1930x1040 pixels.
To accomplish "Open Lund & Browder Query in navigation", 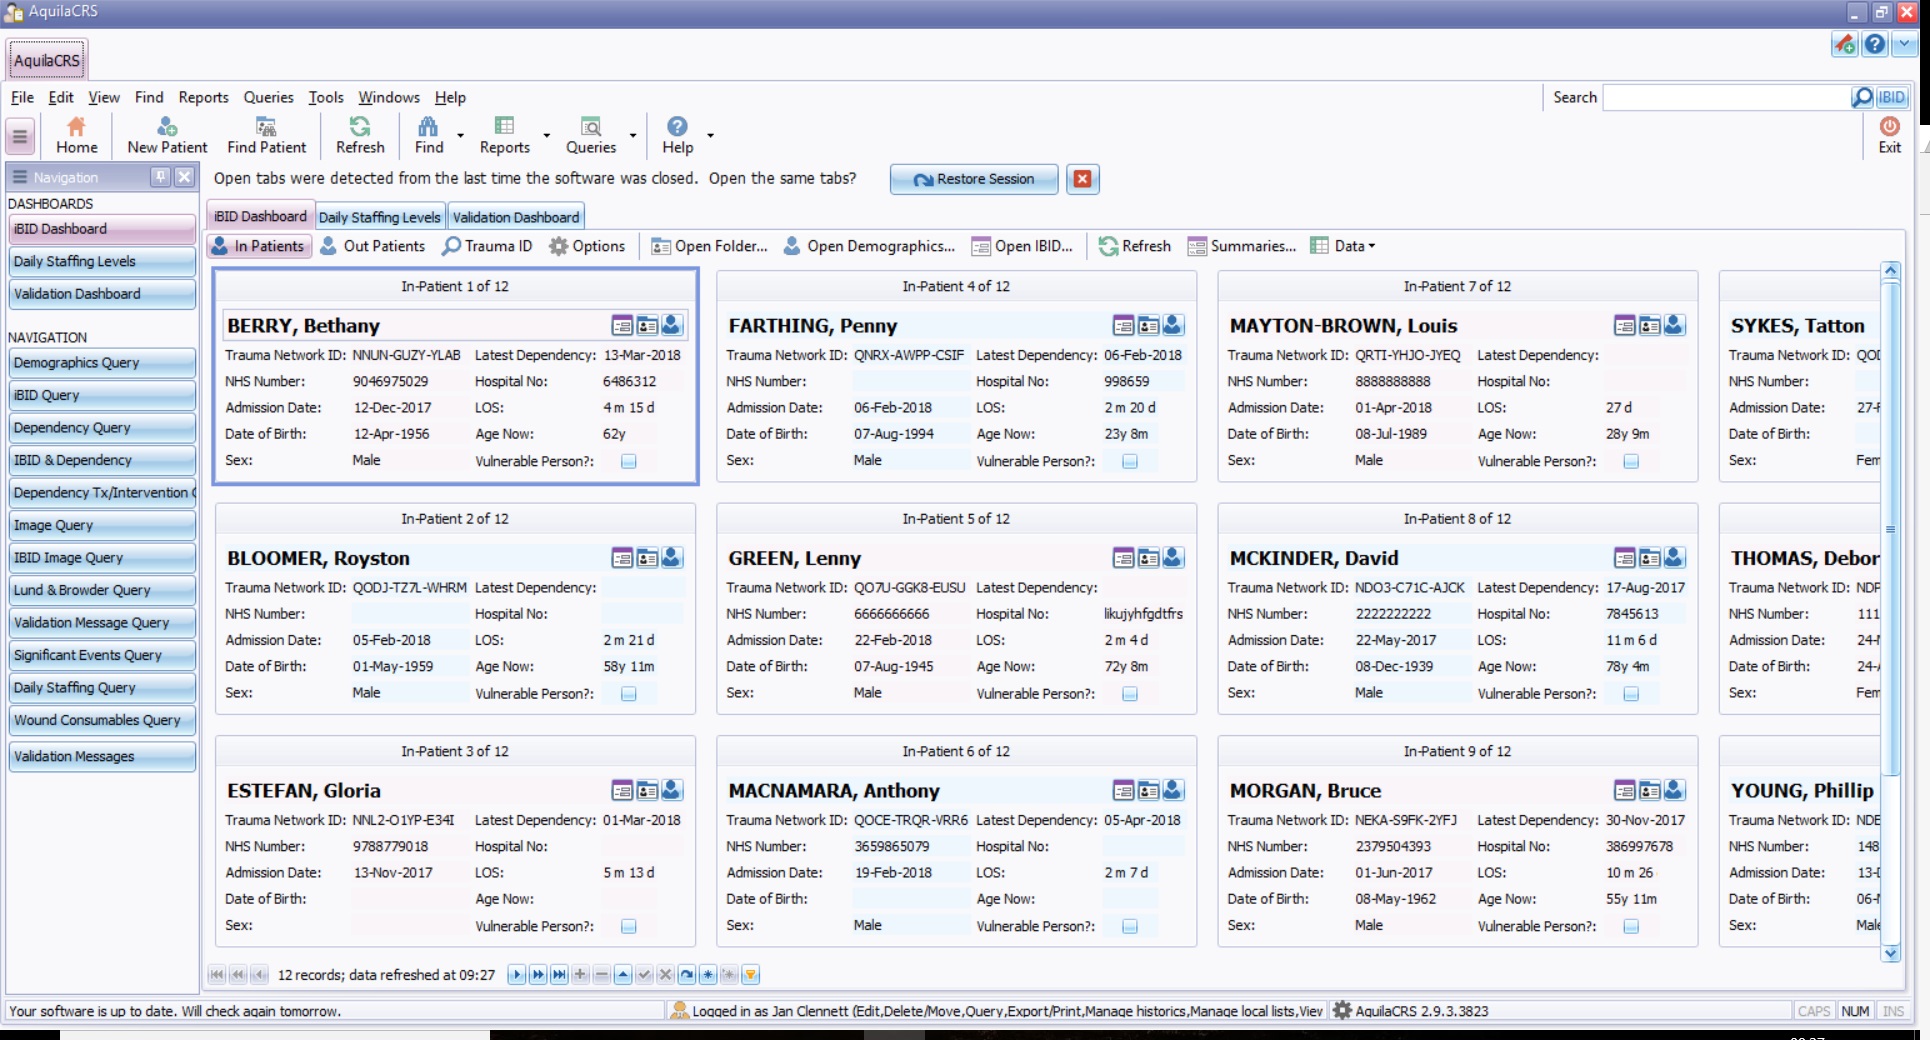I will pyautogui.click(x=100, y=590).
